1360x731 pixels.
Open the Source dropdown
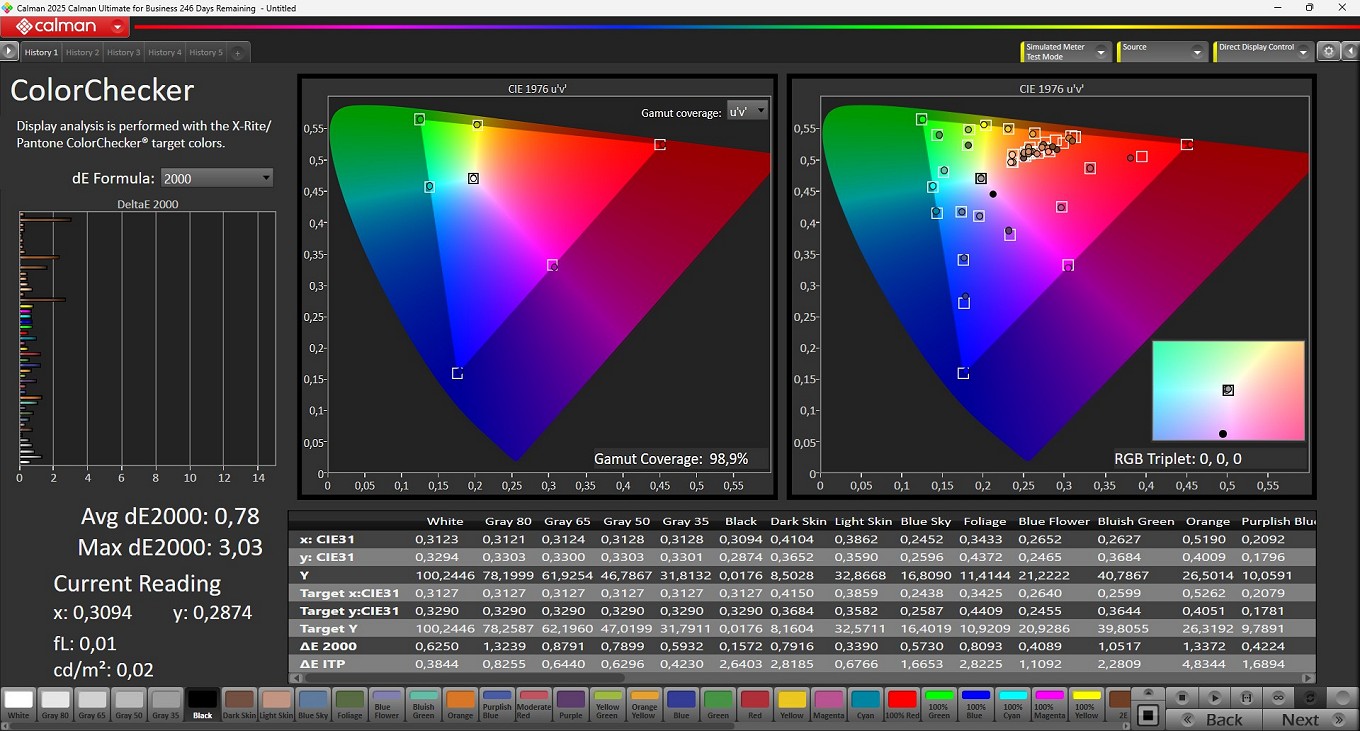[x=1162, y=51]
